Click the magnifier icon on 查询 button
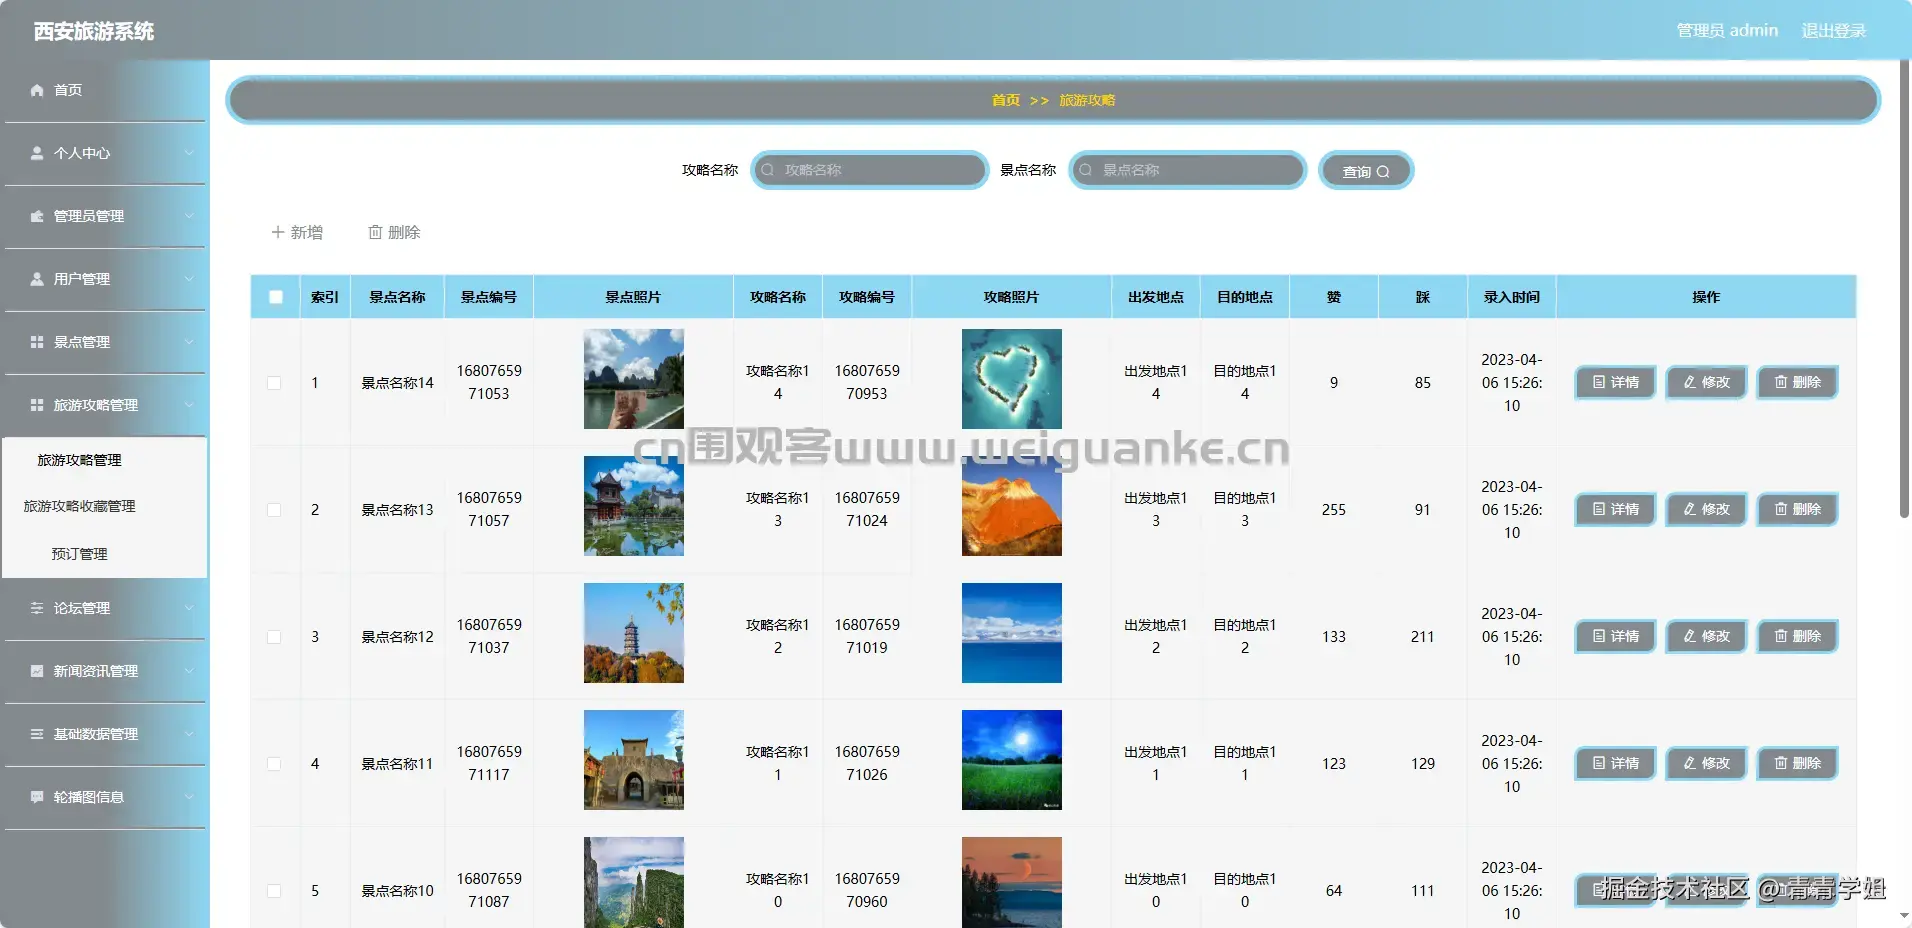 [1383, 172]
